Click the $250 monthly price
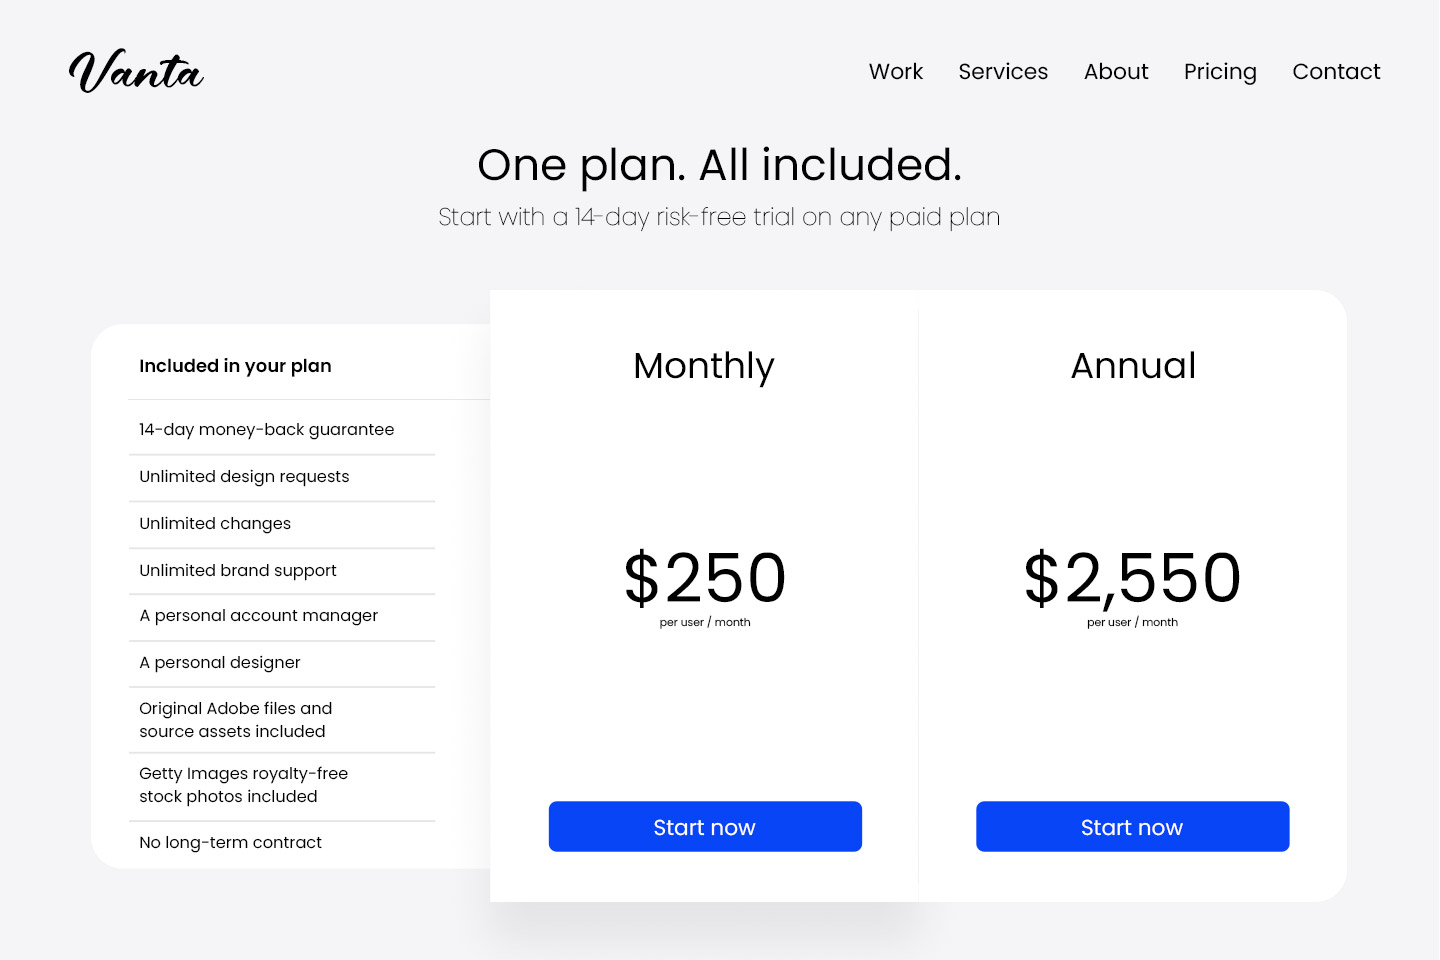1440x960 pixels. click(x=705, y=578)
